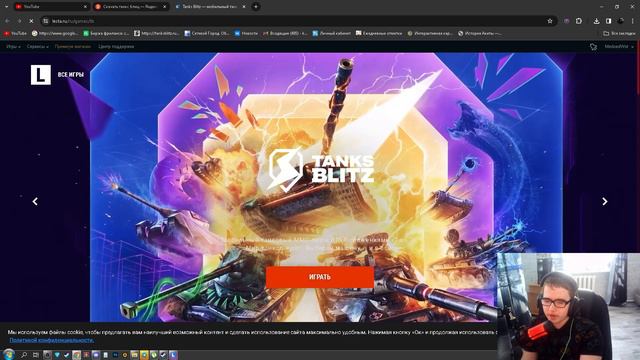640x360 pixels.
Task: Open Центр поддержки in the site menu
Action: pyautogui.click(x=116, y=47)
